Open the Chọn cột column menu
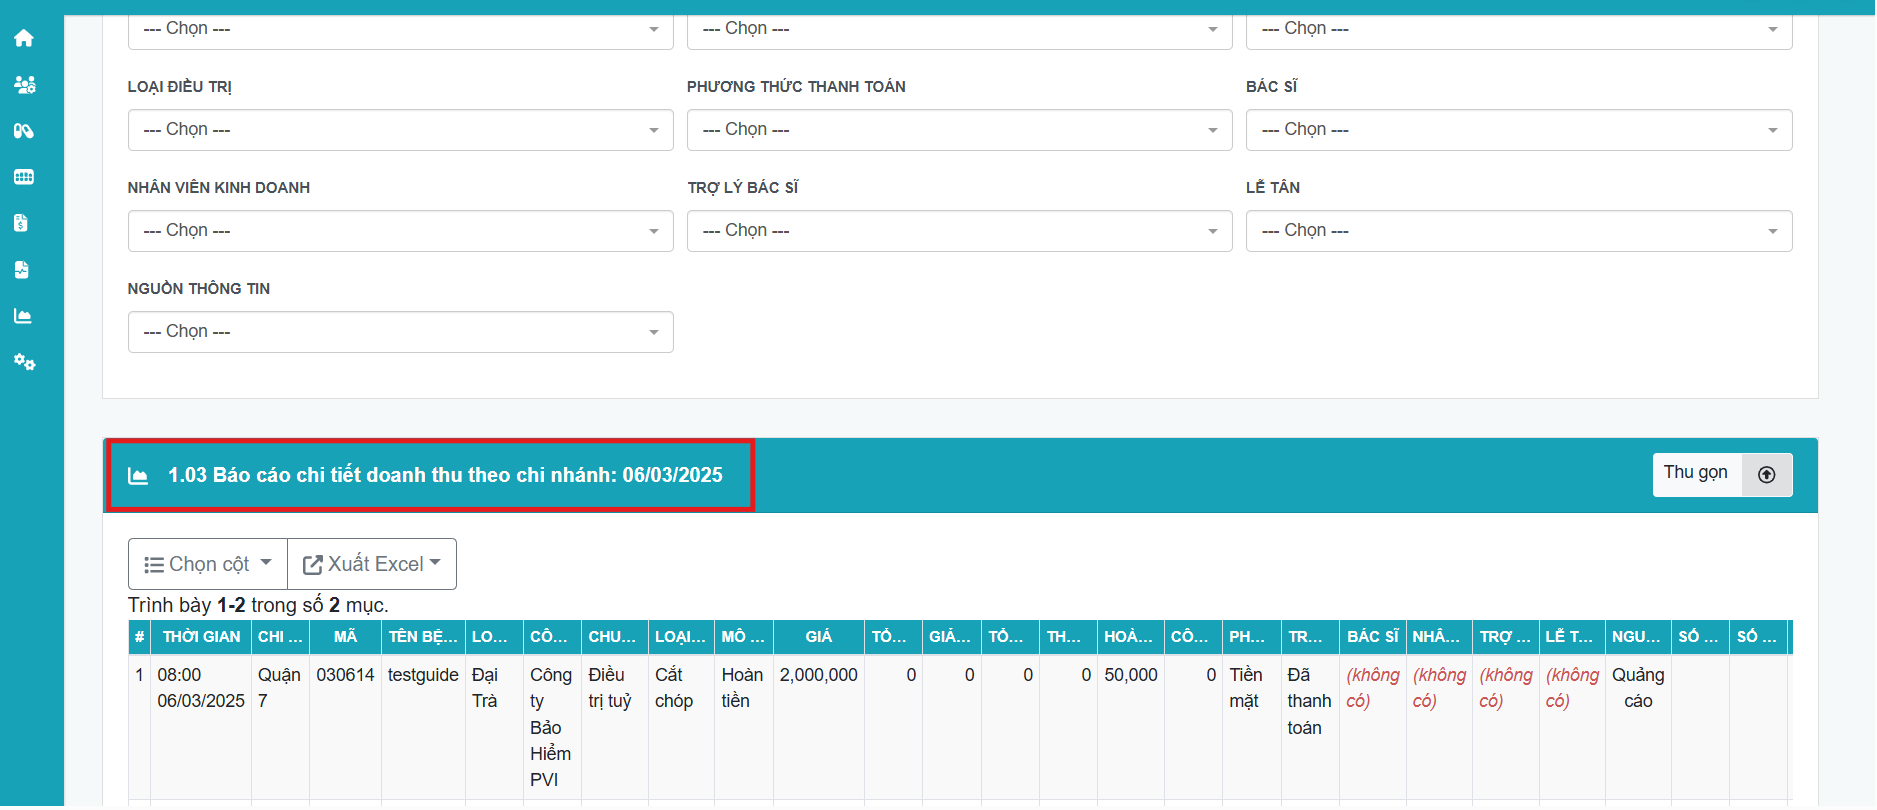This screenshot has height=810, width=1877. (x=208, y=564)
